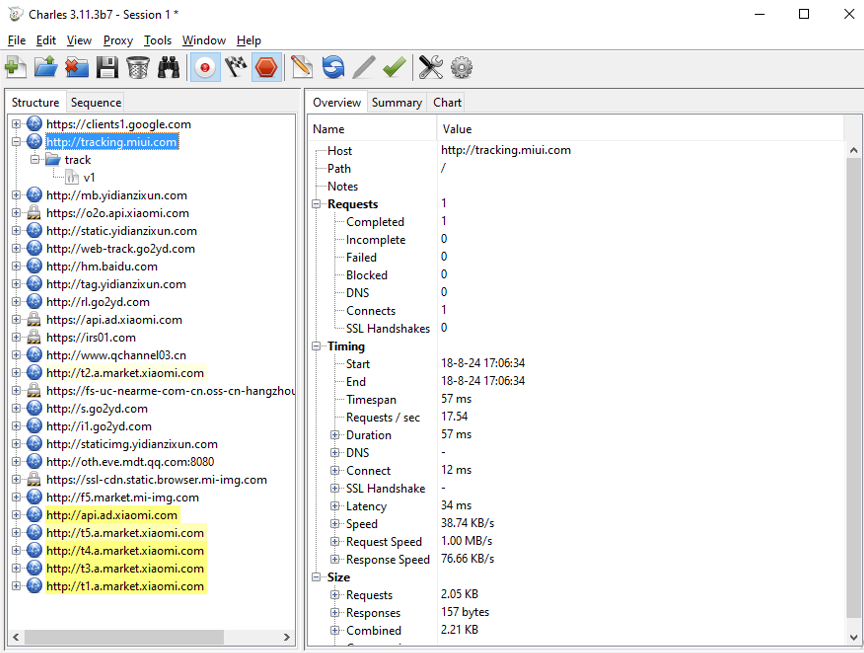864x653 pixels.
Task: Toggle breakpoints with the red hexagon icon
Action: coord(267,67)
